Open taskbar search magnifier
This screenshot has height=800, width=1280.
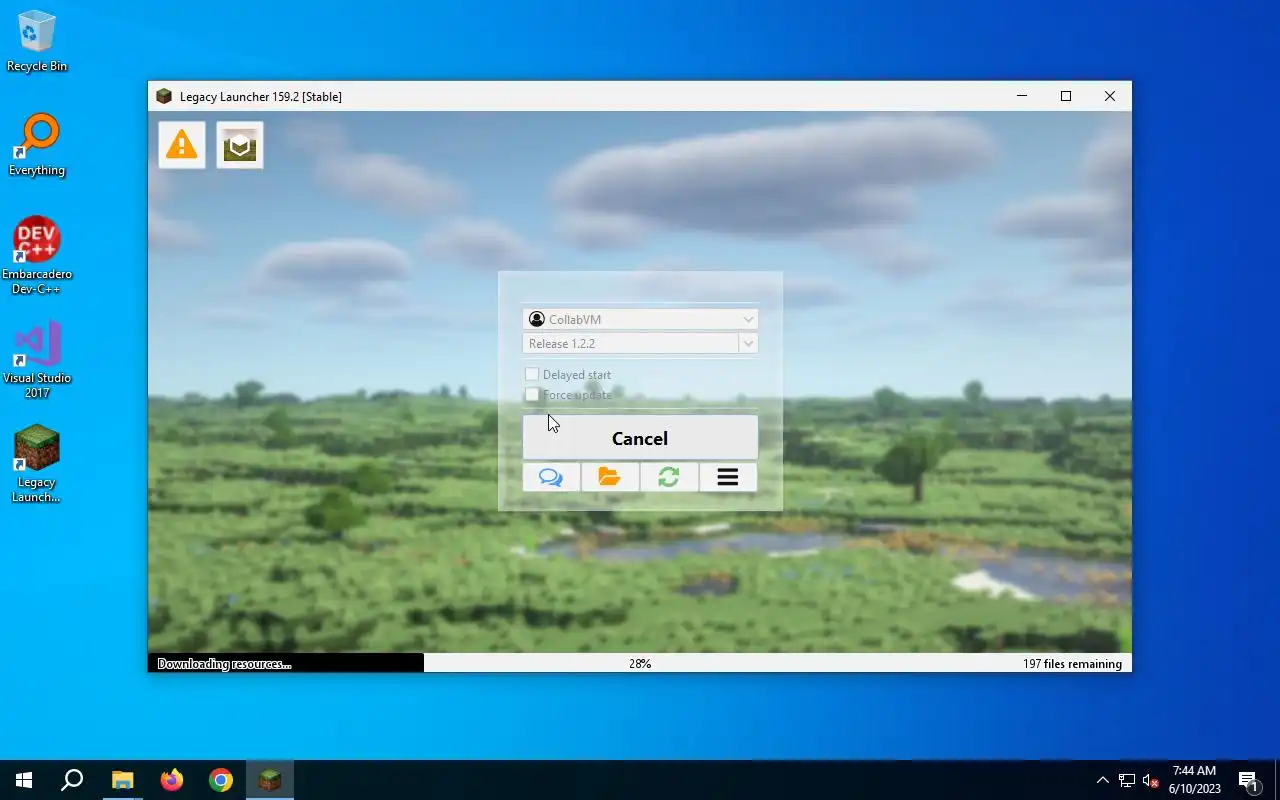point(72,780)
